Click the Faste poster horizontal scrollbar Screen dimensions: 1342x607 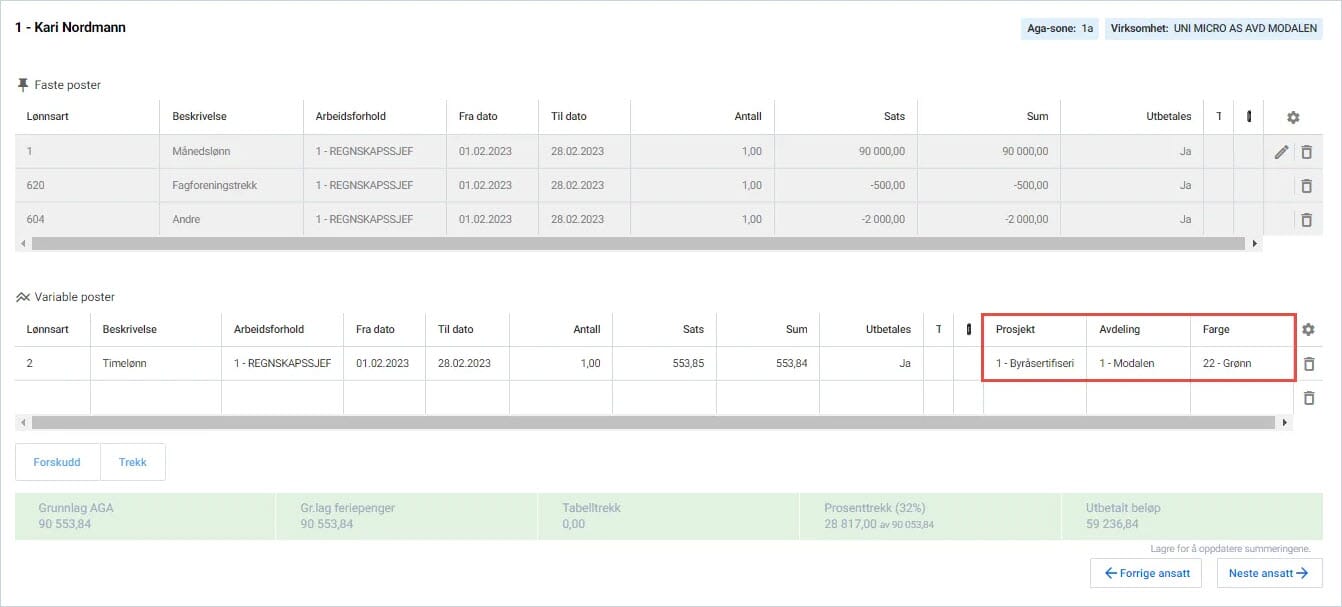(638, 243)
